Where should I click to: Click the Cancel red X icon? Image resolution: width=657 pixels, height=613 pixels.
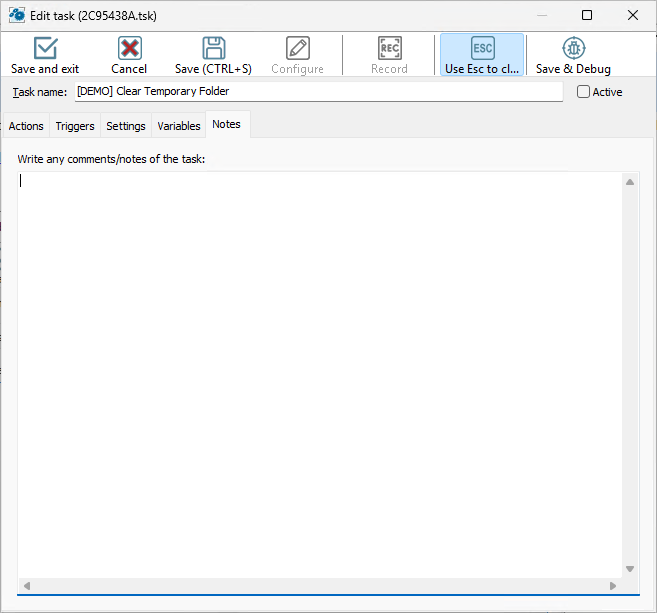129,48
